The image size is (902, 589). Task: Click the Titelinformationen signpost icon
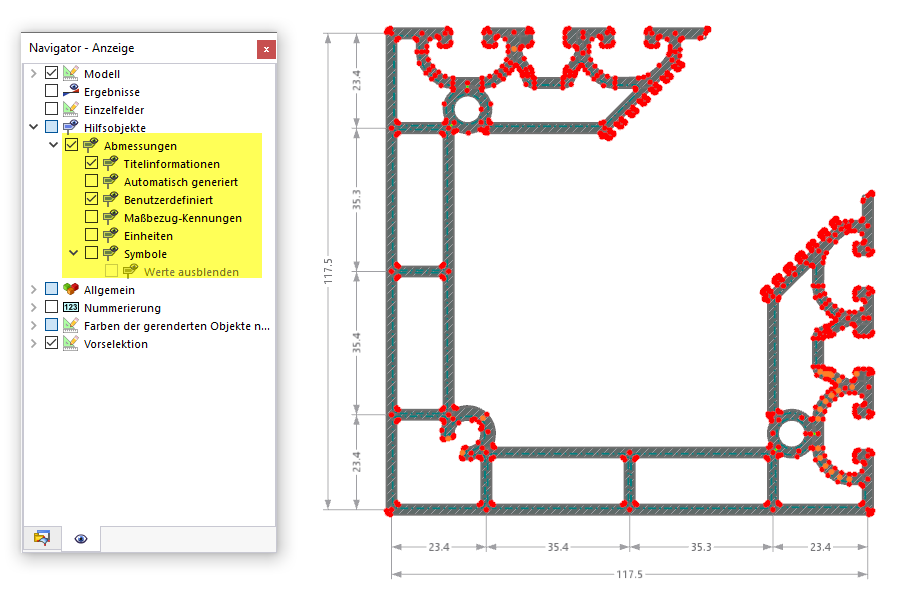click(x=110, y=163)
